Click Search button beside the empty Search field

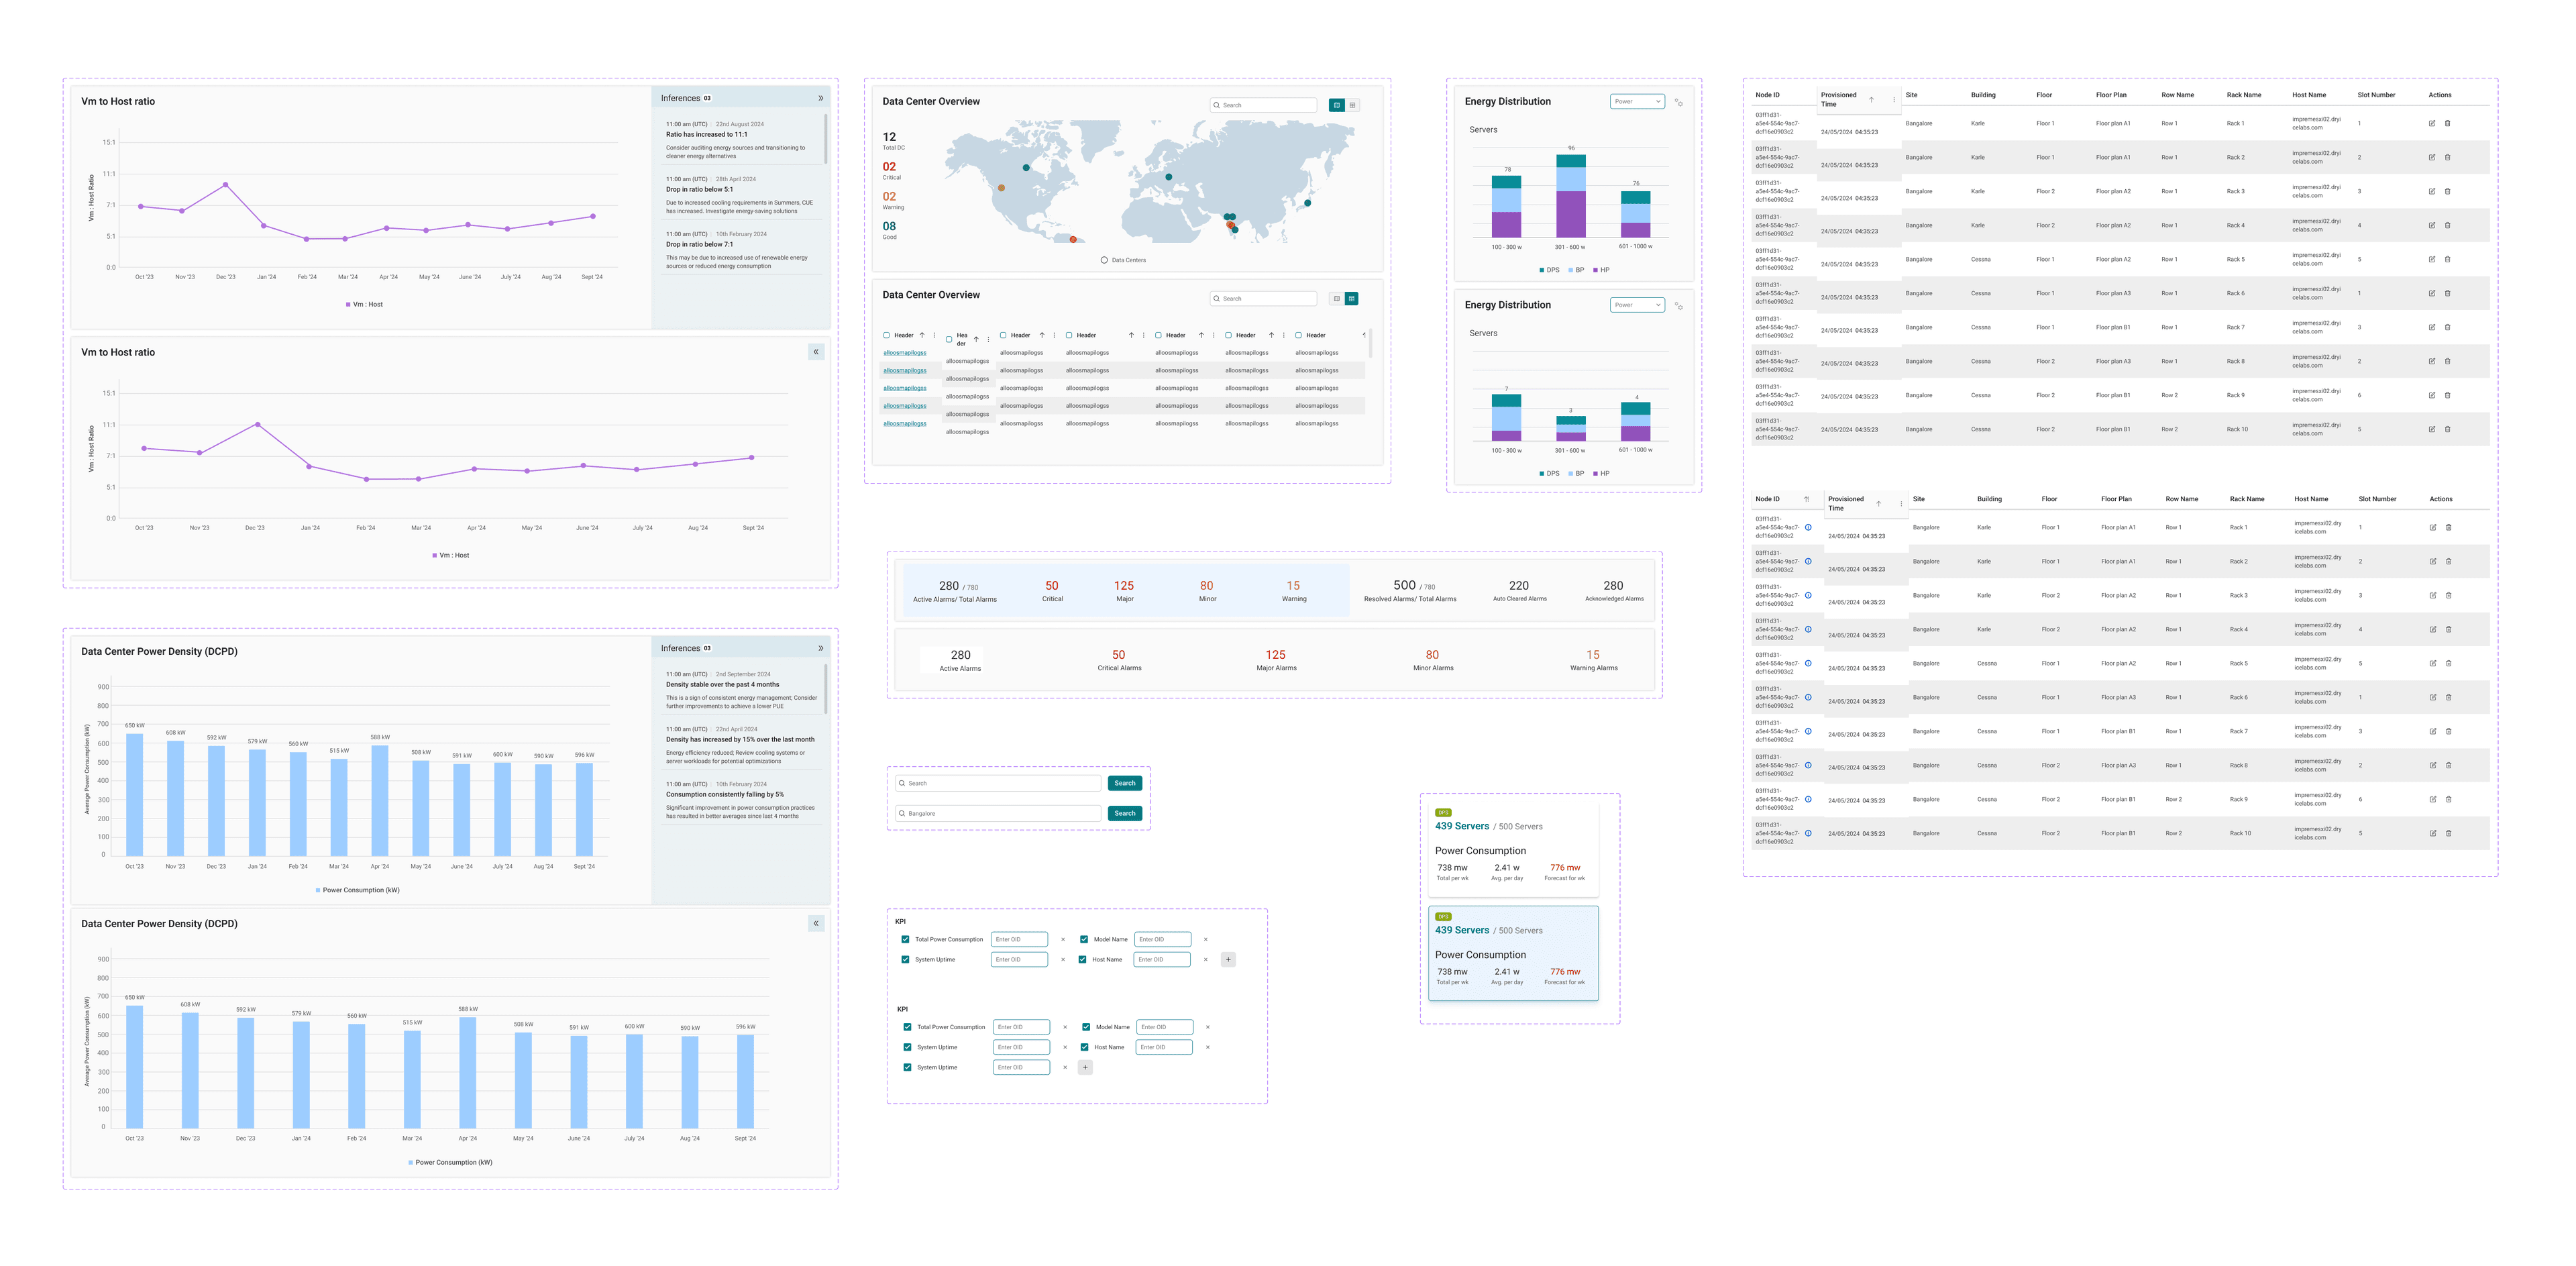tap(1125, 783)
